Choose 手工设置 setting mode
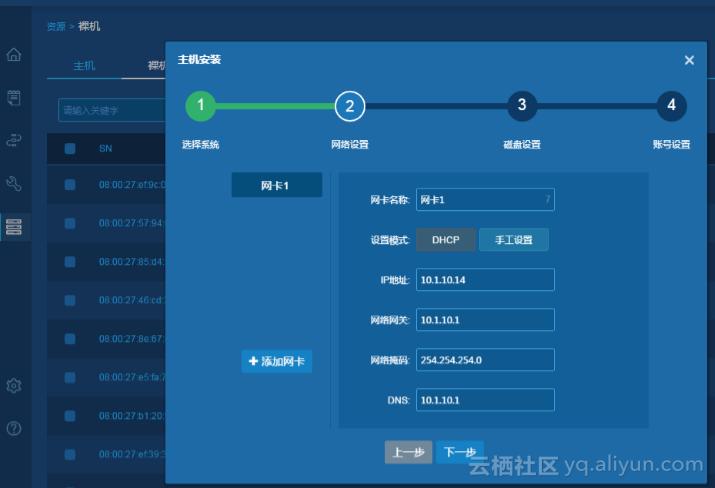The image size is (715, 488). [x=513, y=240]
